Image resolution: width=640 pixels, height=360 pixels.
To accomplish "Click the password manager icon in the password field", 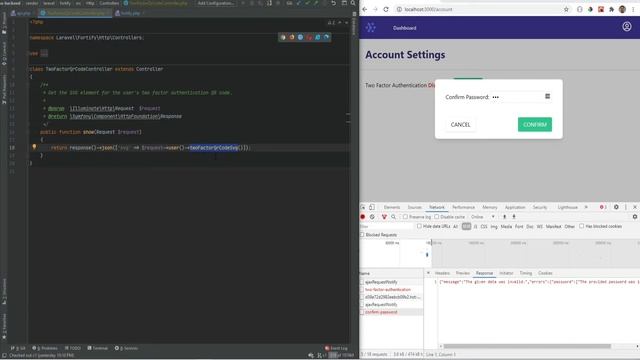I will pyautogui.click(x=547, y=96).
